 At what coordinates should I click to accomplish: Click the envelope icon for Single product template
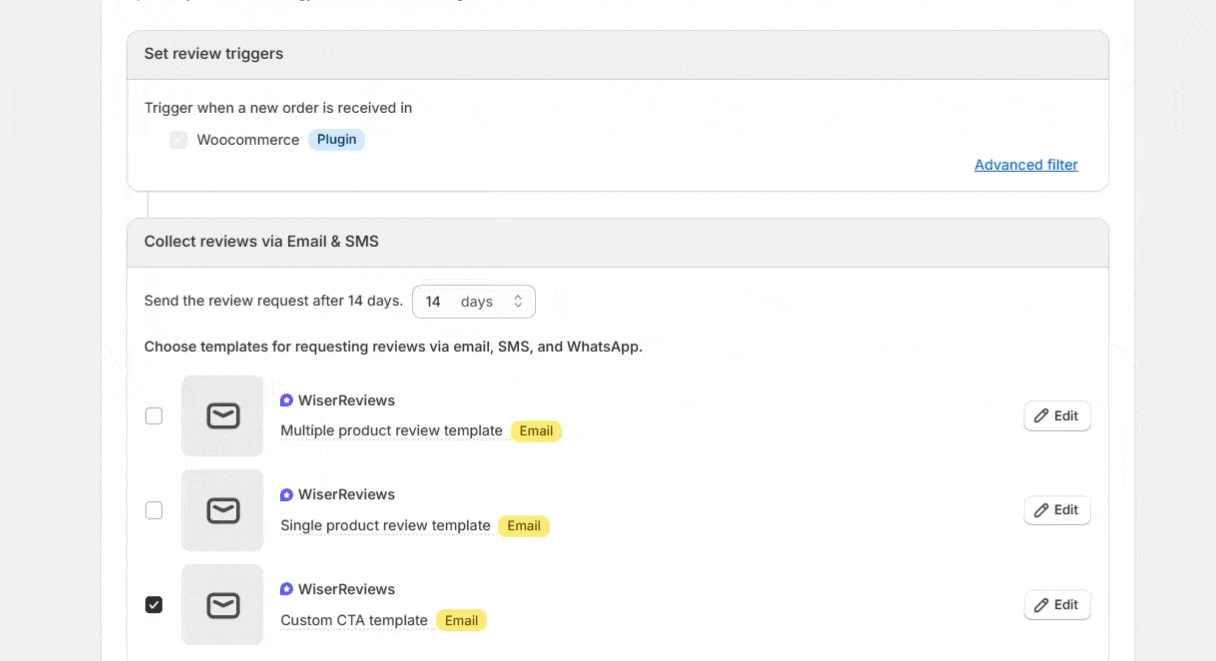click(x=222, y=511)
